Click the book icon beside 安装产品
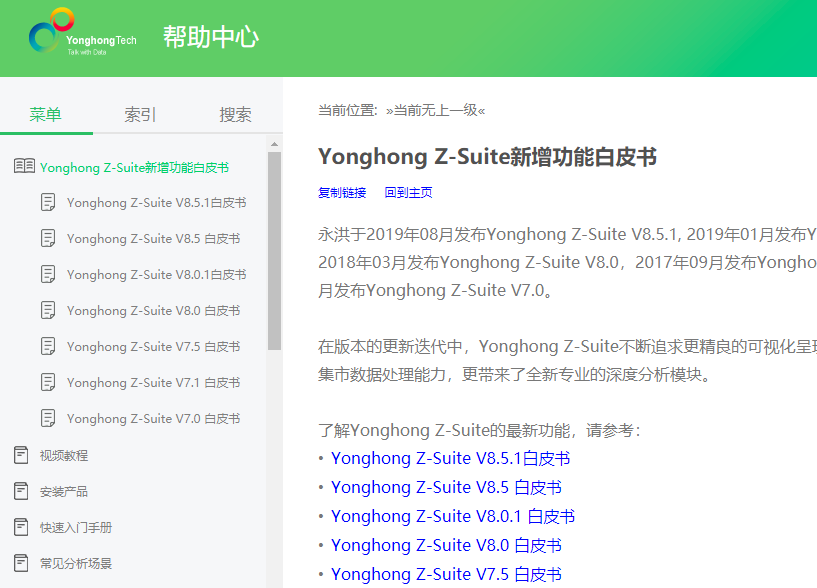The image size is (817, 588). (21, 491)
